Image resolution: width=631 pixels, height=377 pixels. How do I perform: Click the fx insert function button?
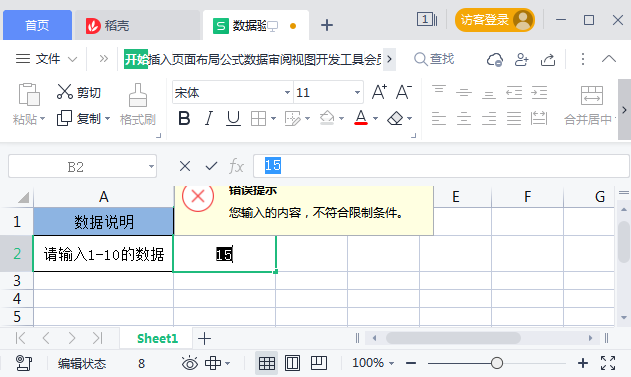tap(237, 166)
